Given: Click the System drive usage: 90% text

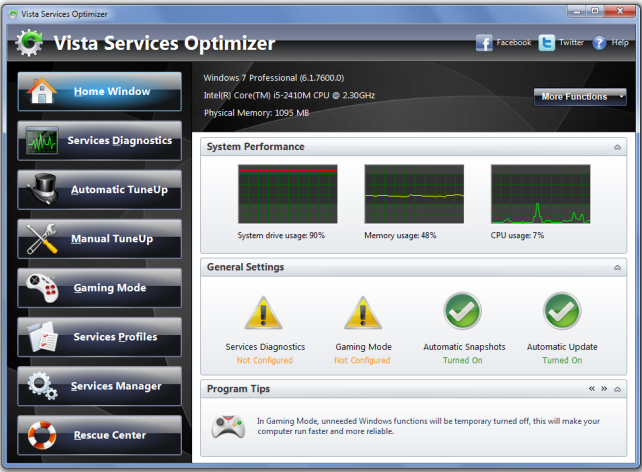Looking at the screenshot, I should point(281,235).
